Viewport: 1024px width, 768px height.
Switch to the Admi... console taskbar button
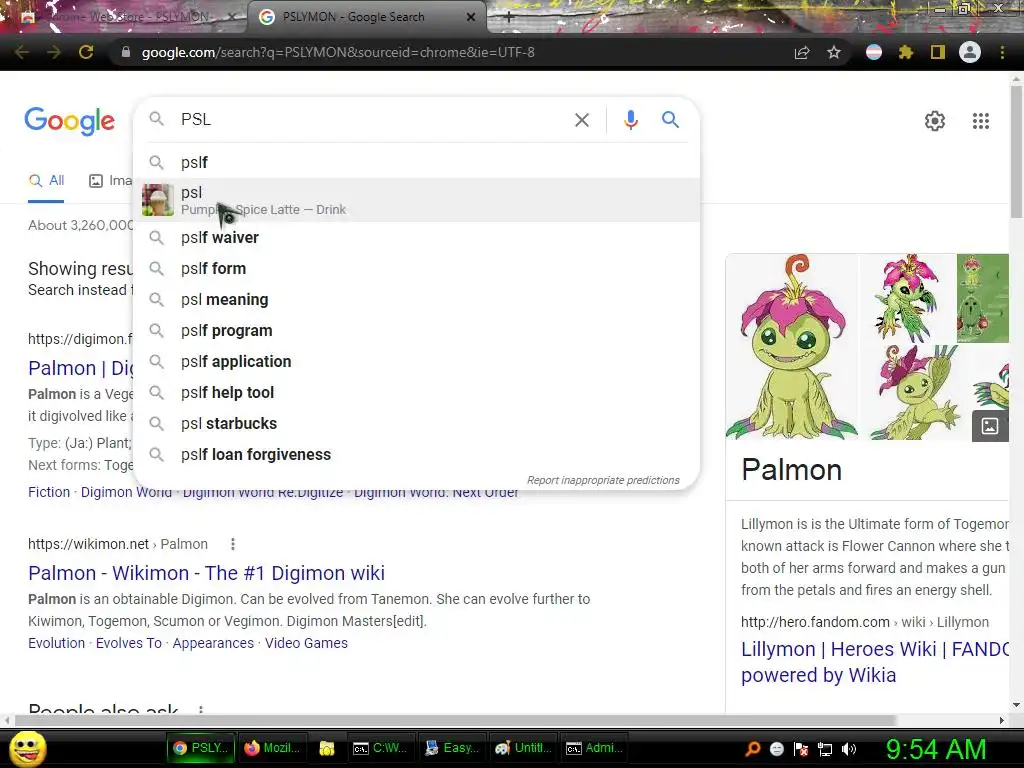point(594,748)
